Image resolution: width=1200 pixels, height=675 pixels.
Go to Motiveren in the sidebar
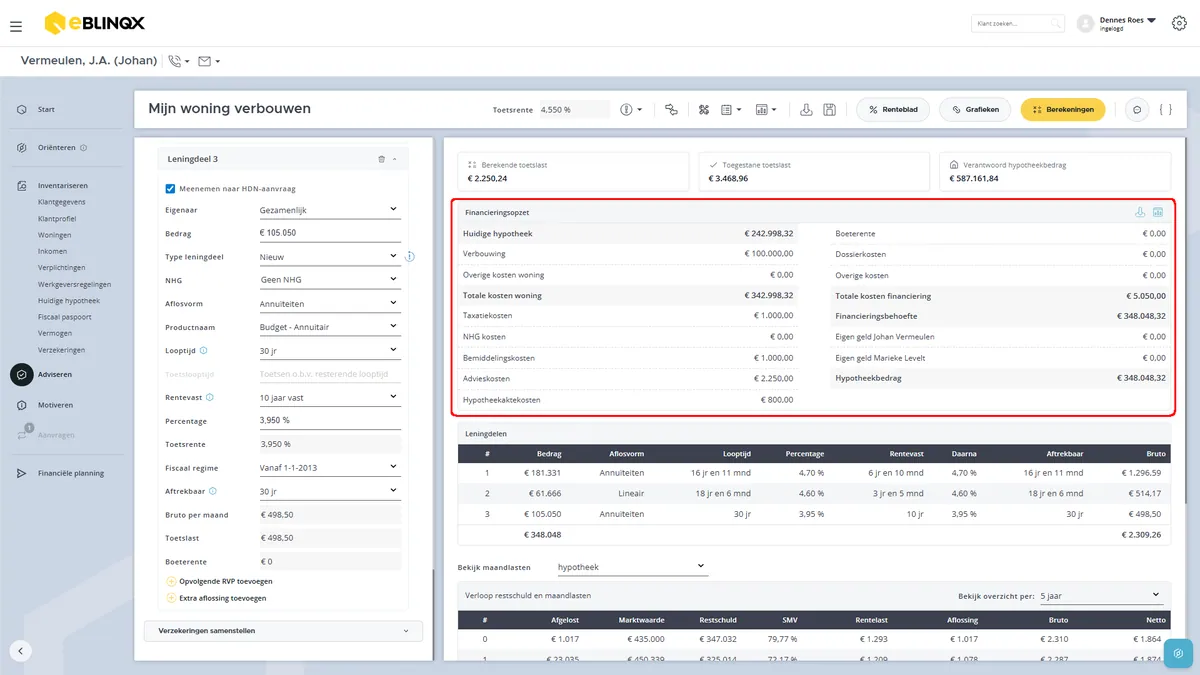pyautogui.click(x=55, y=405)
